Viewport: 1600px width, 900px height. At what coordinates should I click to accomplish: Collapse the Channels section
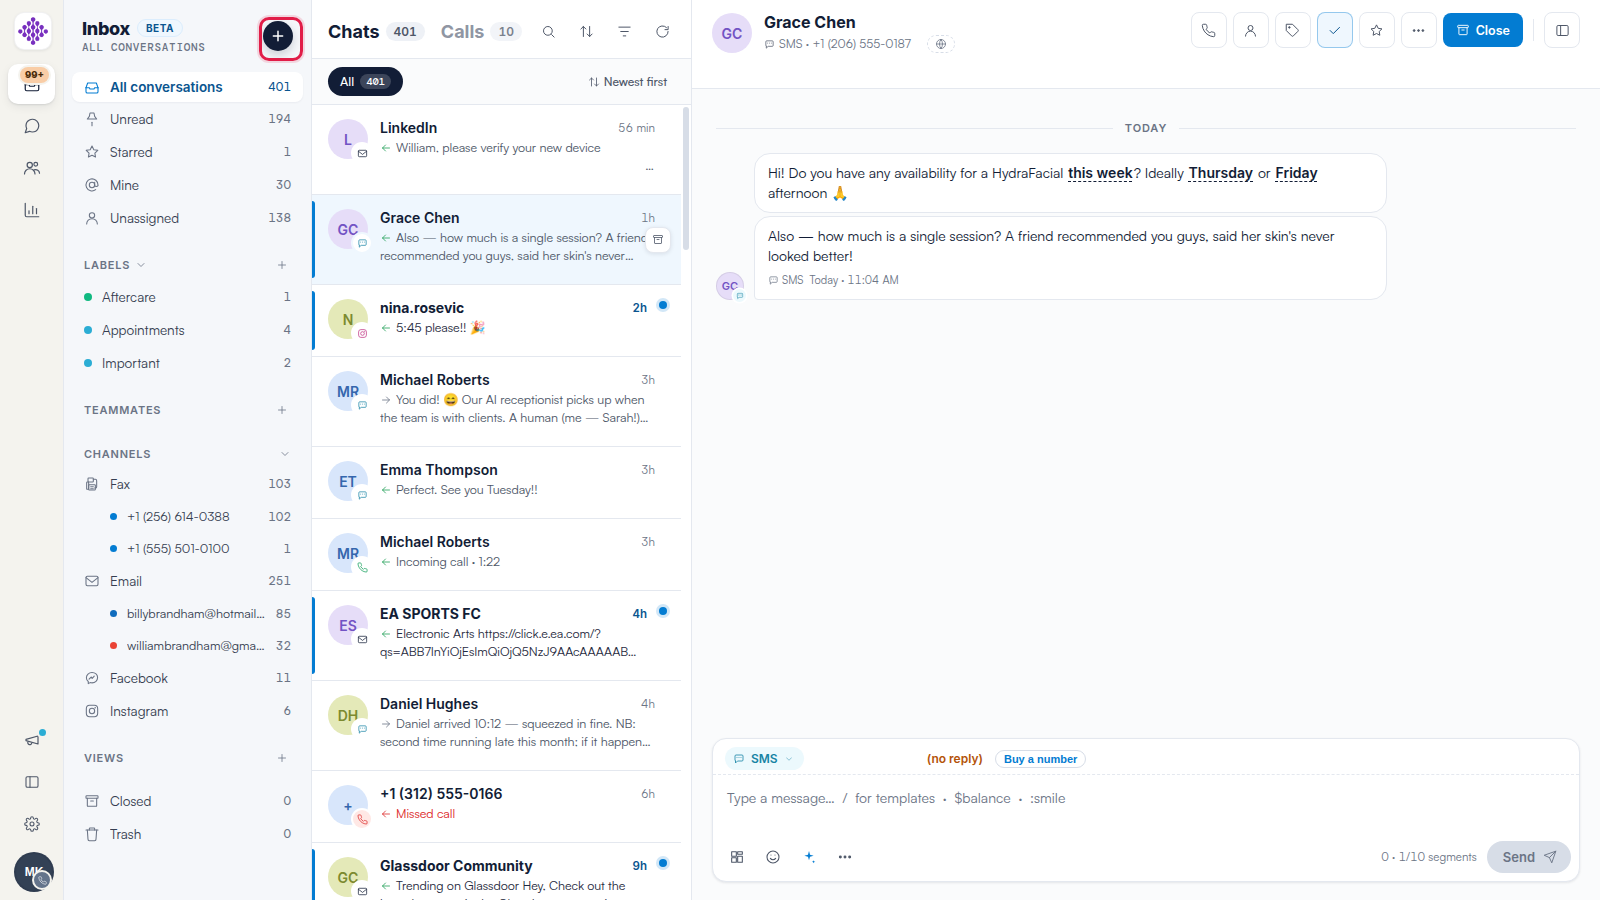coord(285,454)
